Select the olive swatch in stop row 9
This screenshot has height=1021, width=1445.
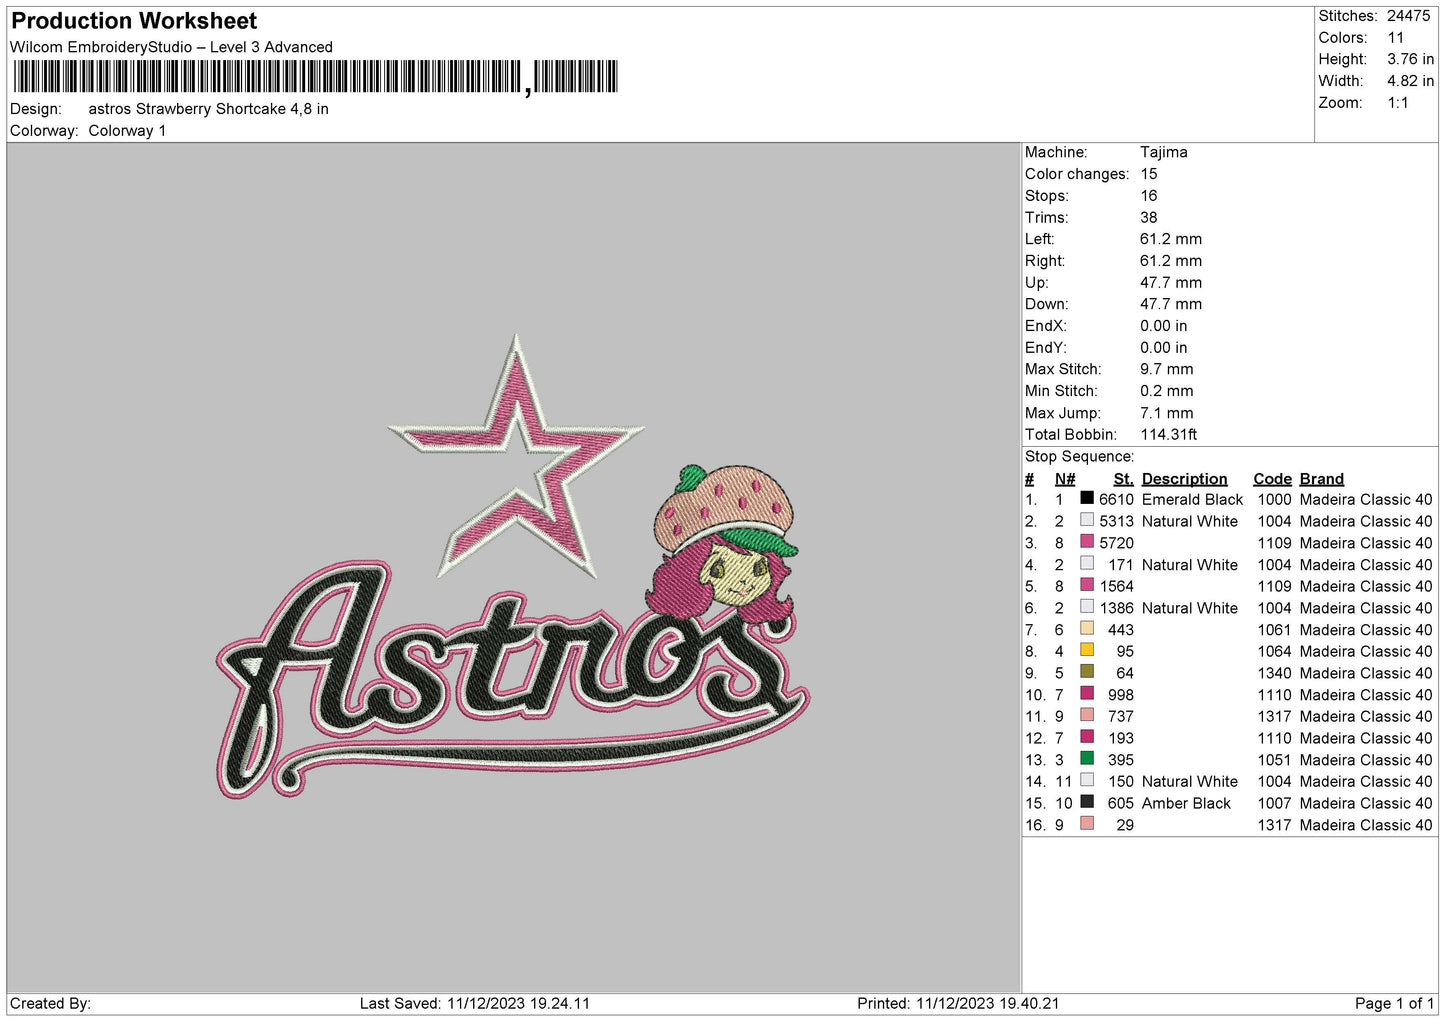click(1087, 672)
